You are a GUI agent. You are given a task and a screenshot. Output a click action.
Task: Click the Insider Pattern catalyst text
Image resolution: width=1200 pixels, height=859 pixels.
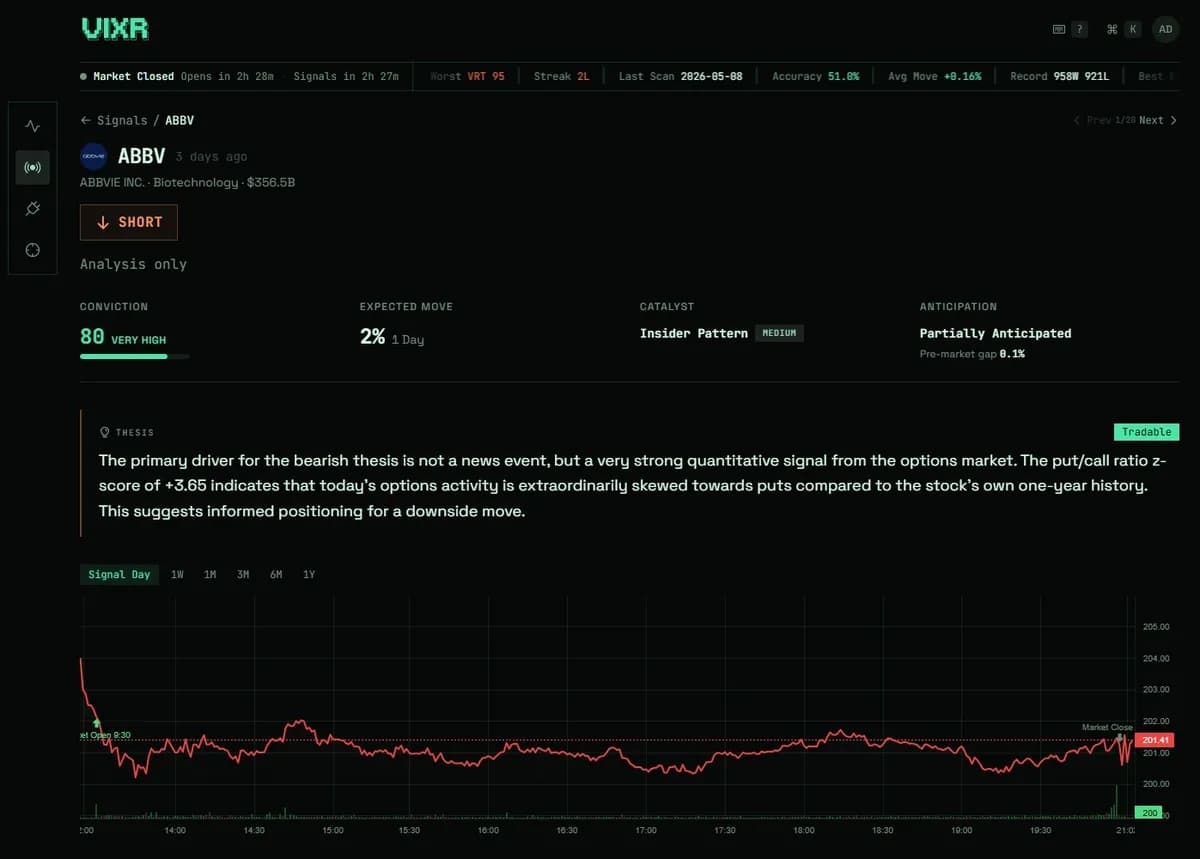[x=694, y=333]
